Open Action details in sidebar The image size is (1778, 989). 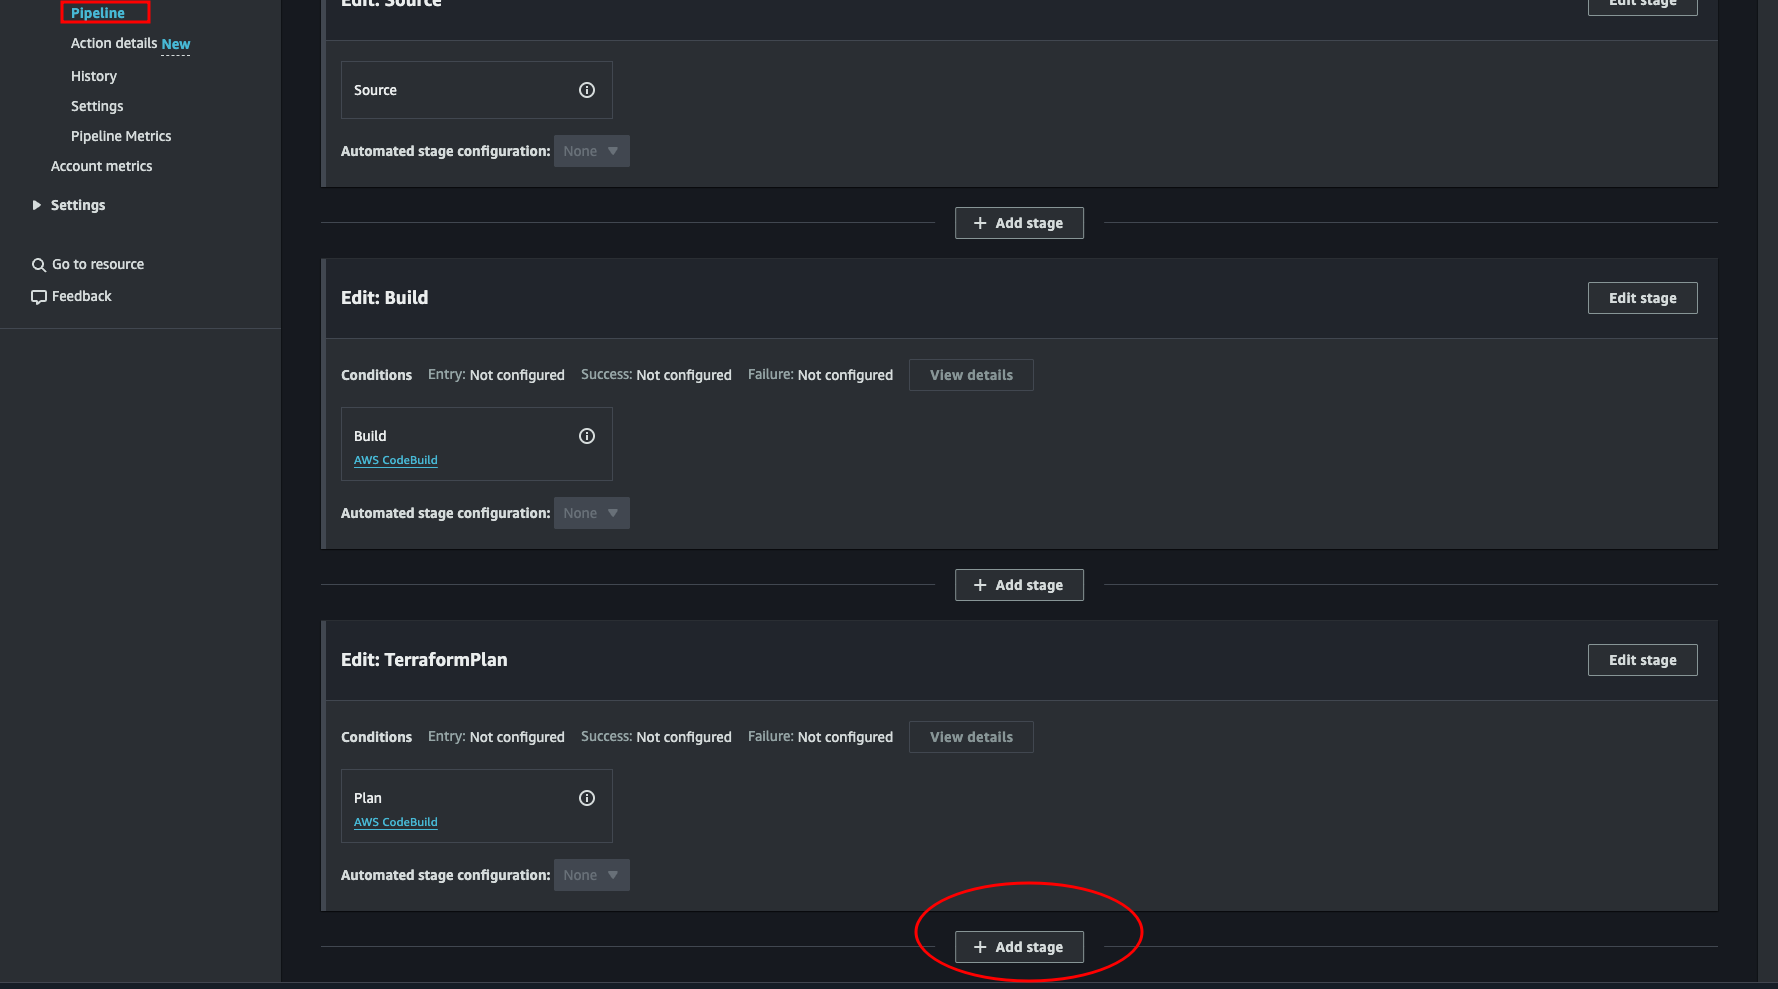(114, 43)
